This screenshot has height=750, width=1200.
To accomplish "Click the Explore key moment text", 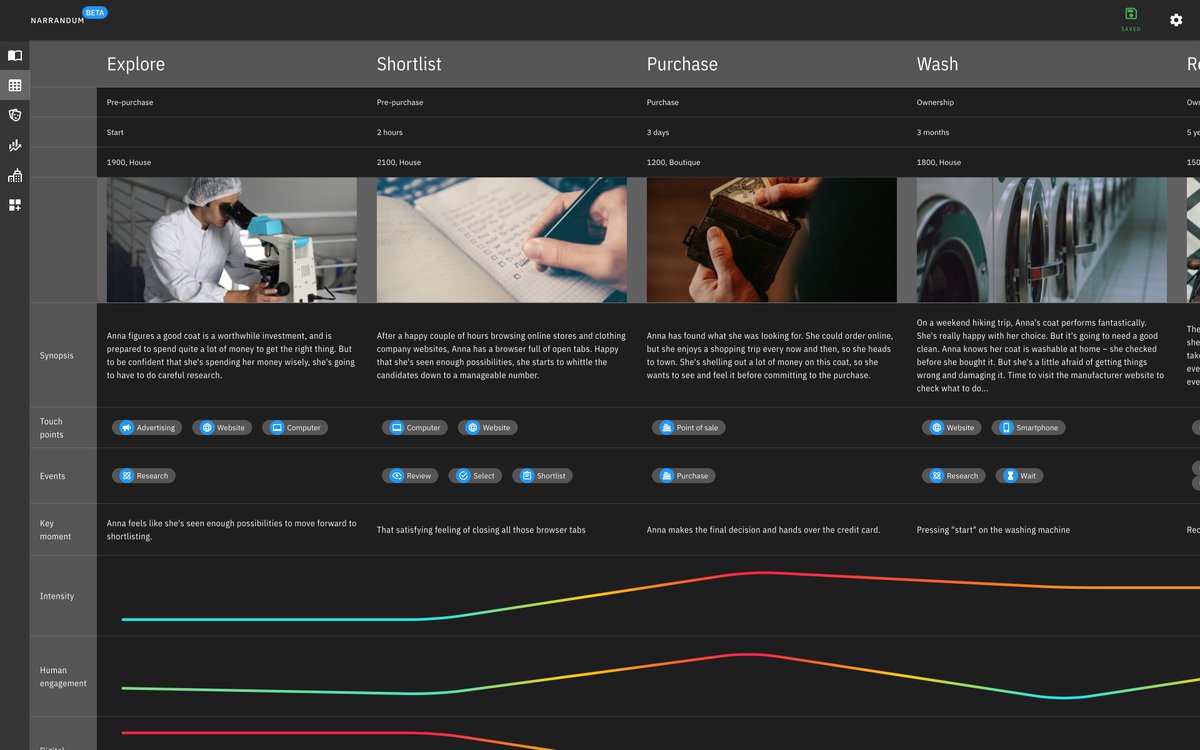I will coord(231,530).
